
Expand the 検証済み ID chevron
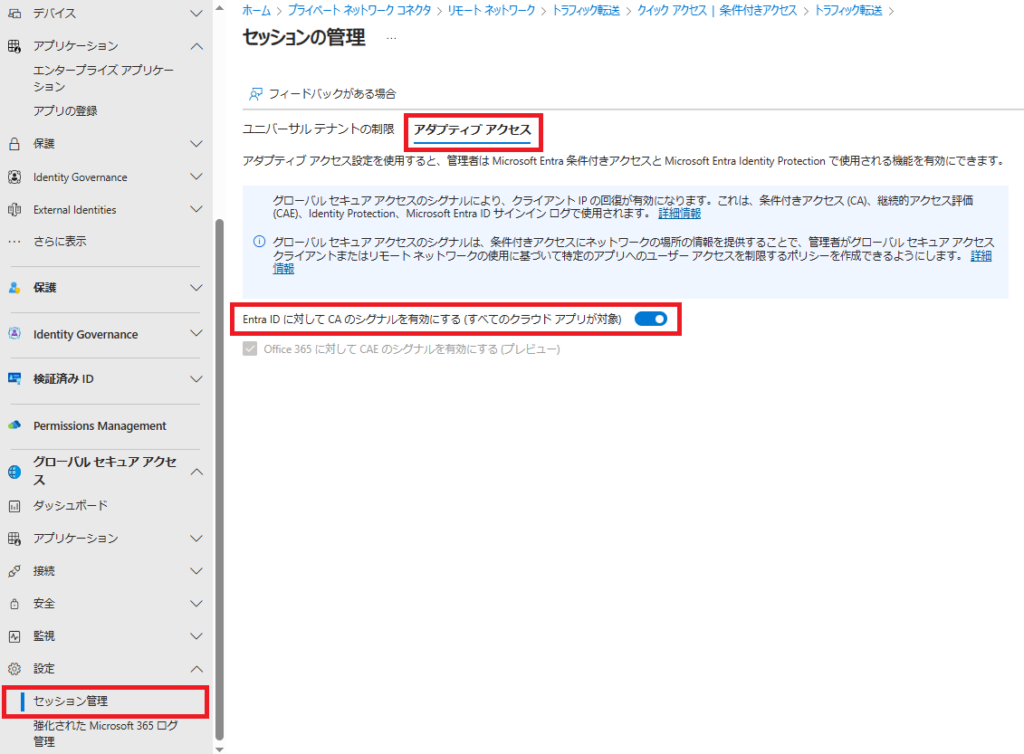tap(196, 379)
